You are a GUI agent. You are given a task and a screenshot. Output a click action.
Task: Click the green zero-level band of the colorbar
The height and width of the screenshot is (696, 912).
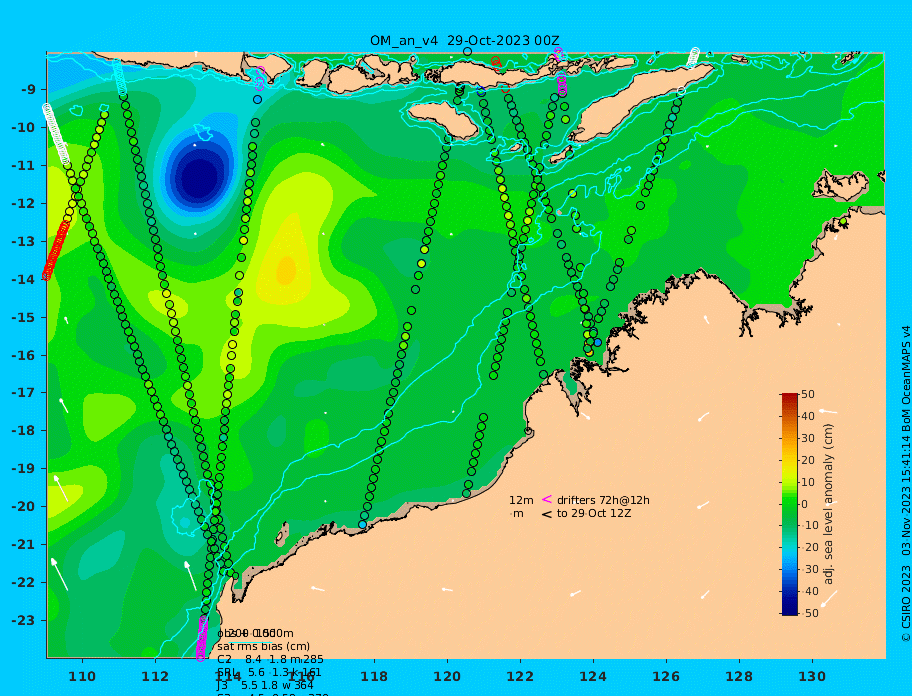pos(789,502)
